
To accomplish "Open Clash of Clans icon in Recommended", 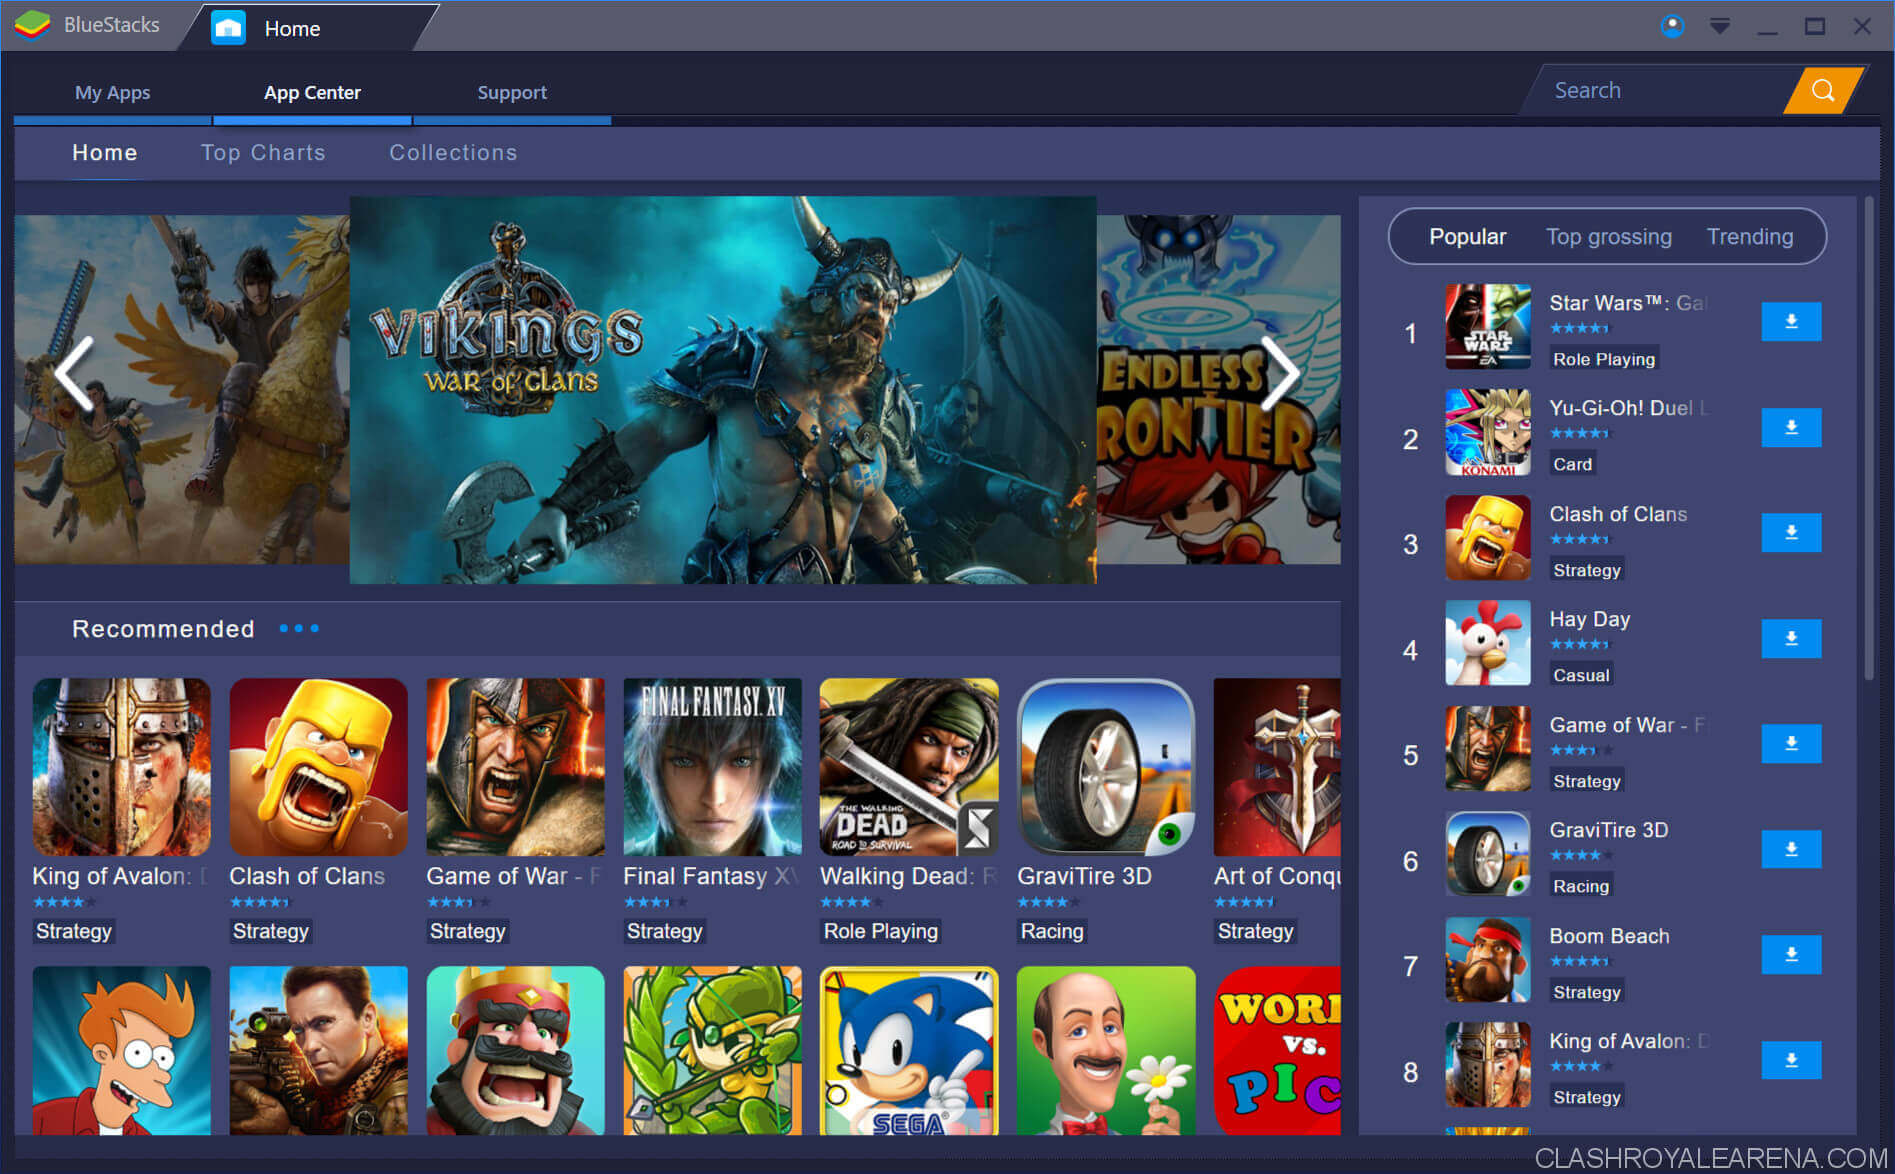I will pyautogui.click(x=318, y=767).
